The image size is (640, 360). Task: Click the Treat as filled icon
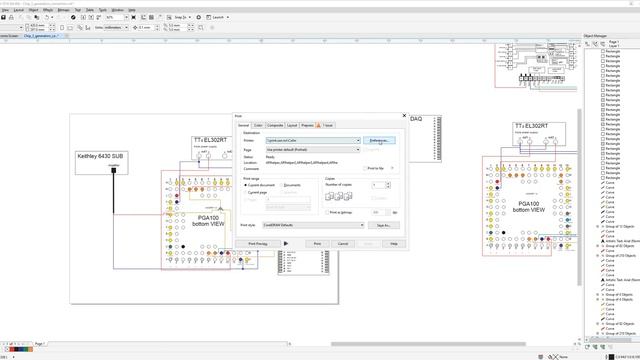point(201,28)
